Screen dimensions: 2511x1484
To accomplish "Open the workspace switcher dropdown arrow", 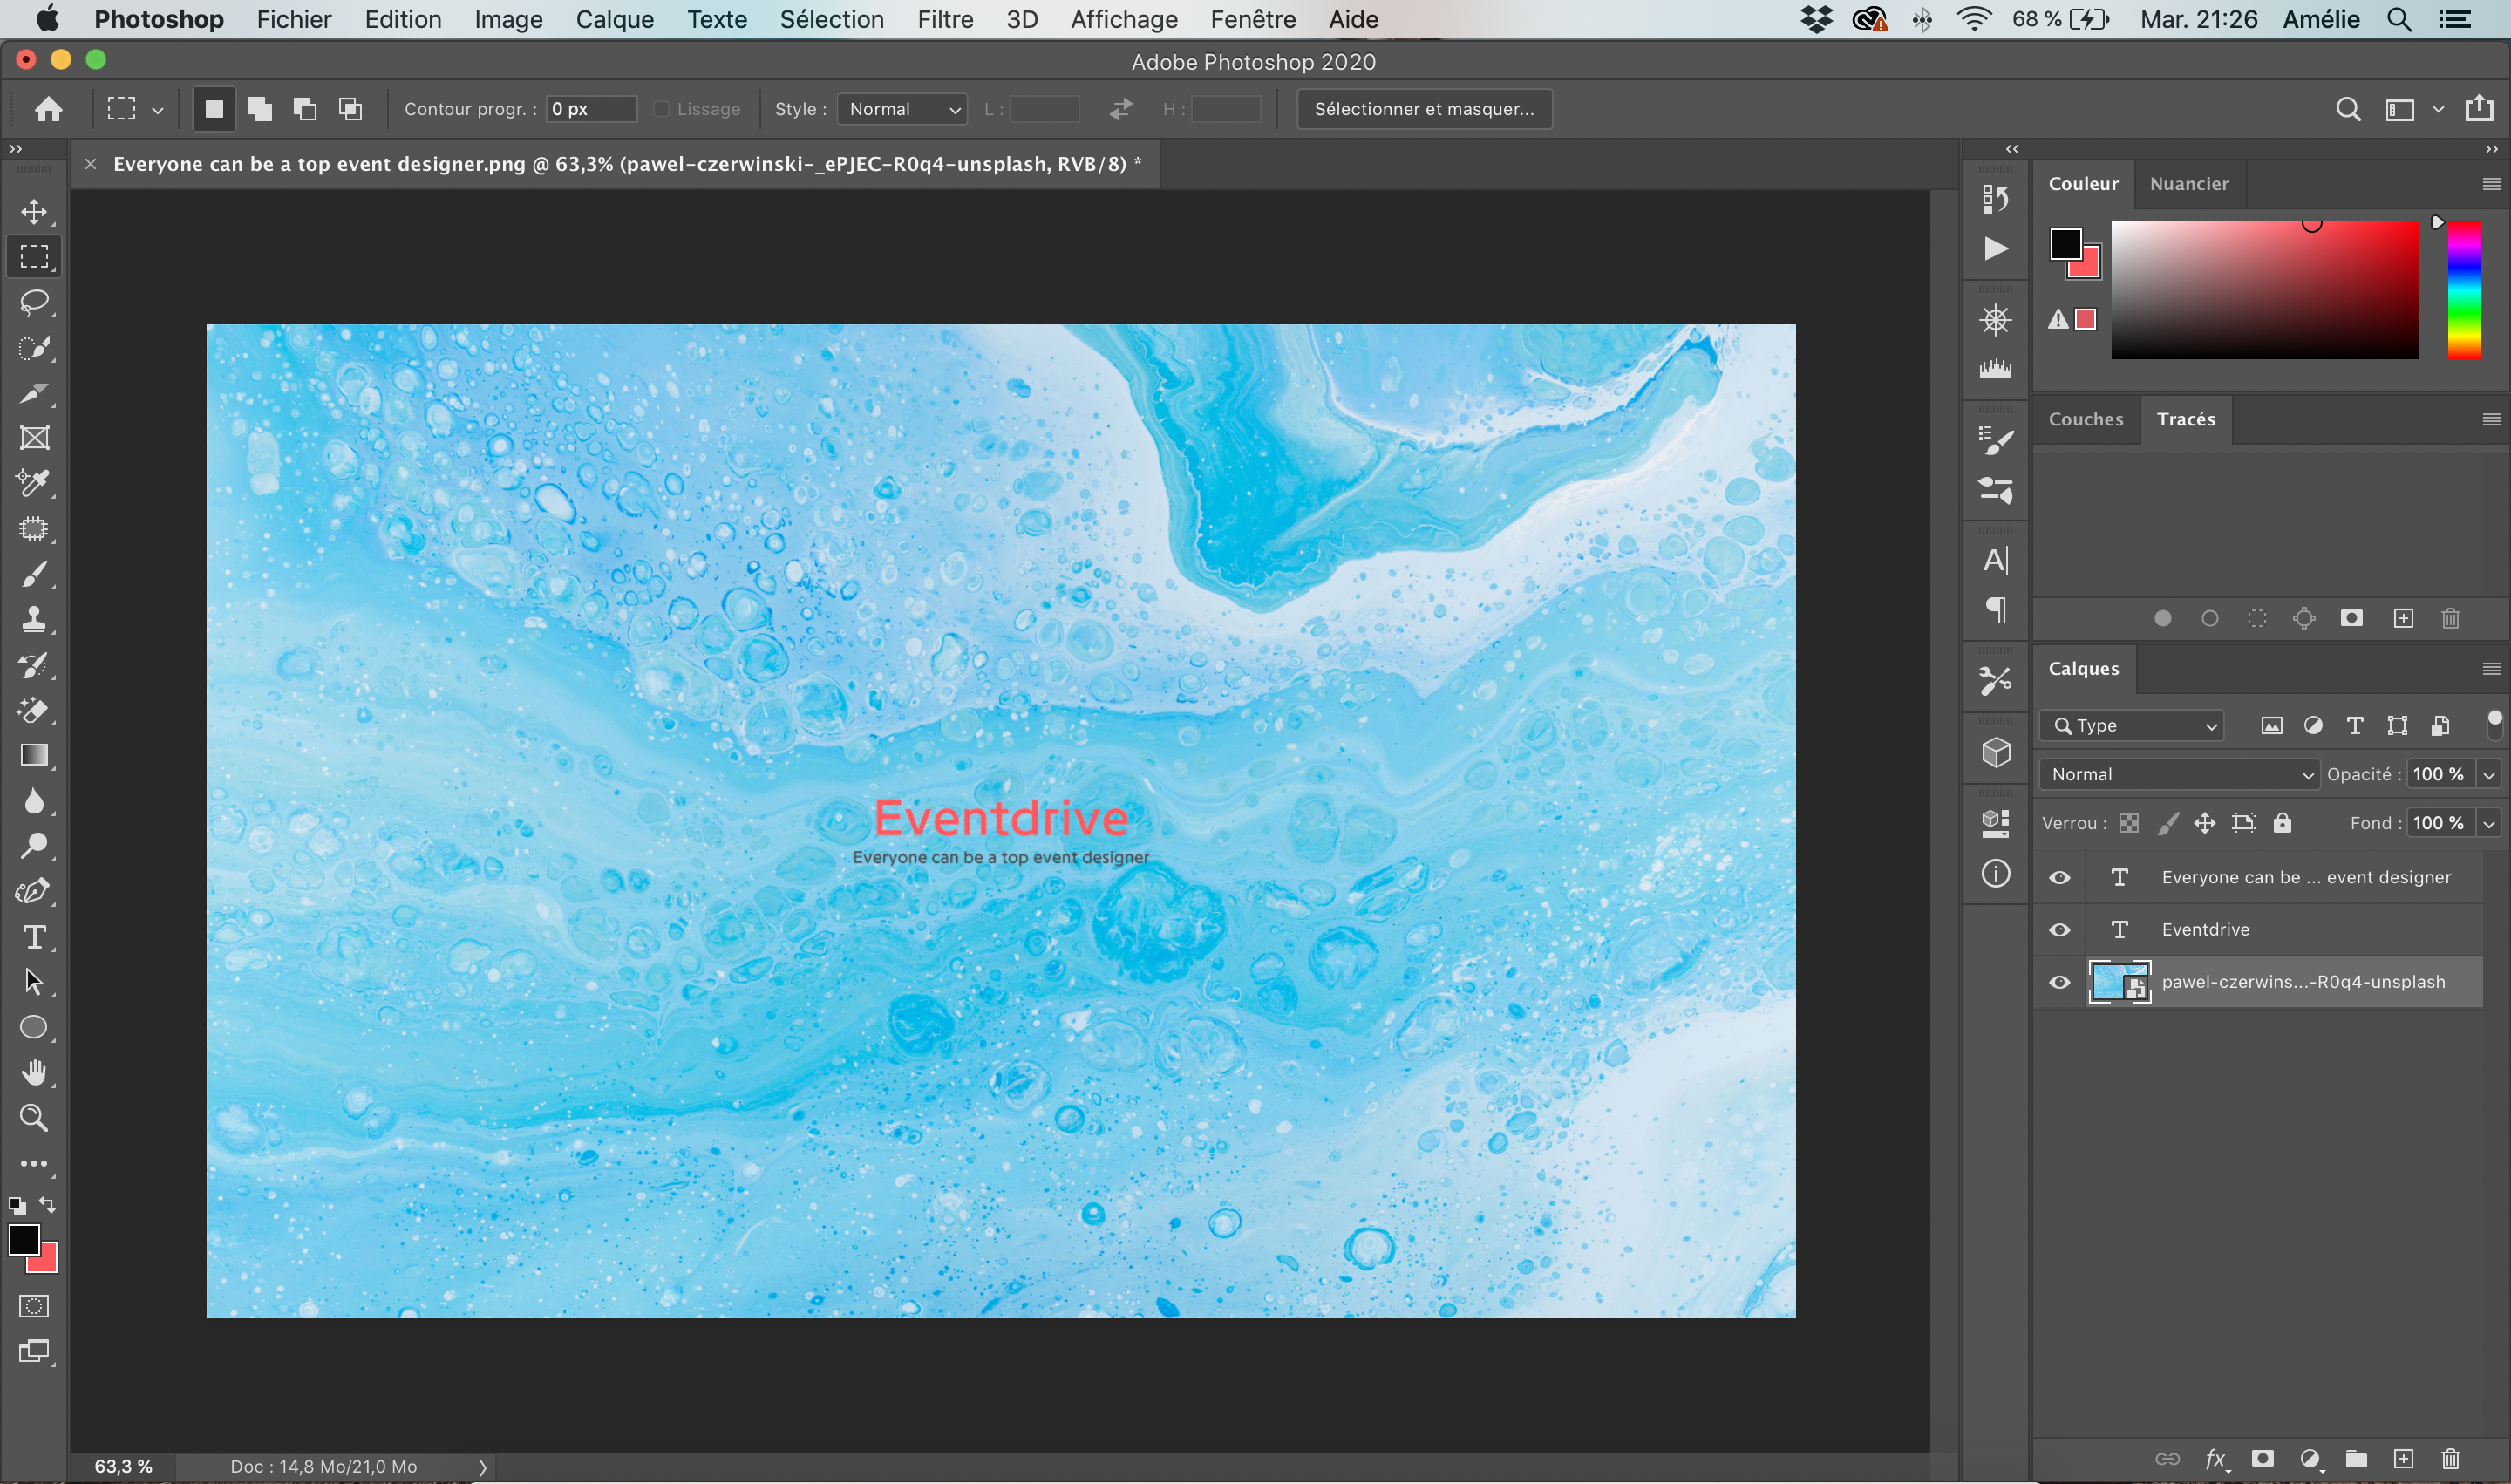I will point(2438,109).
